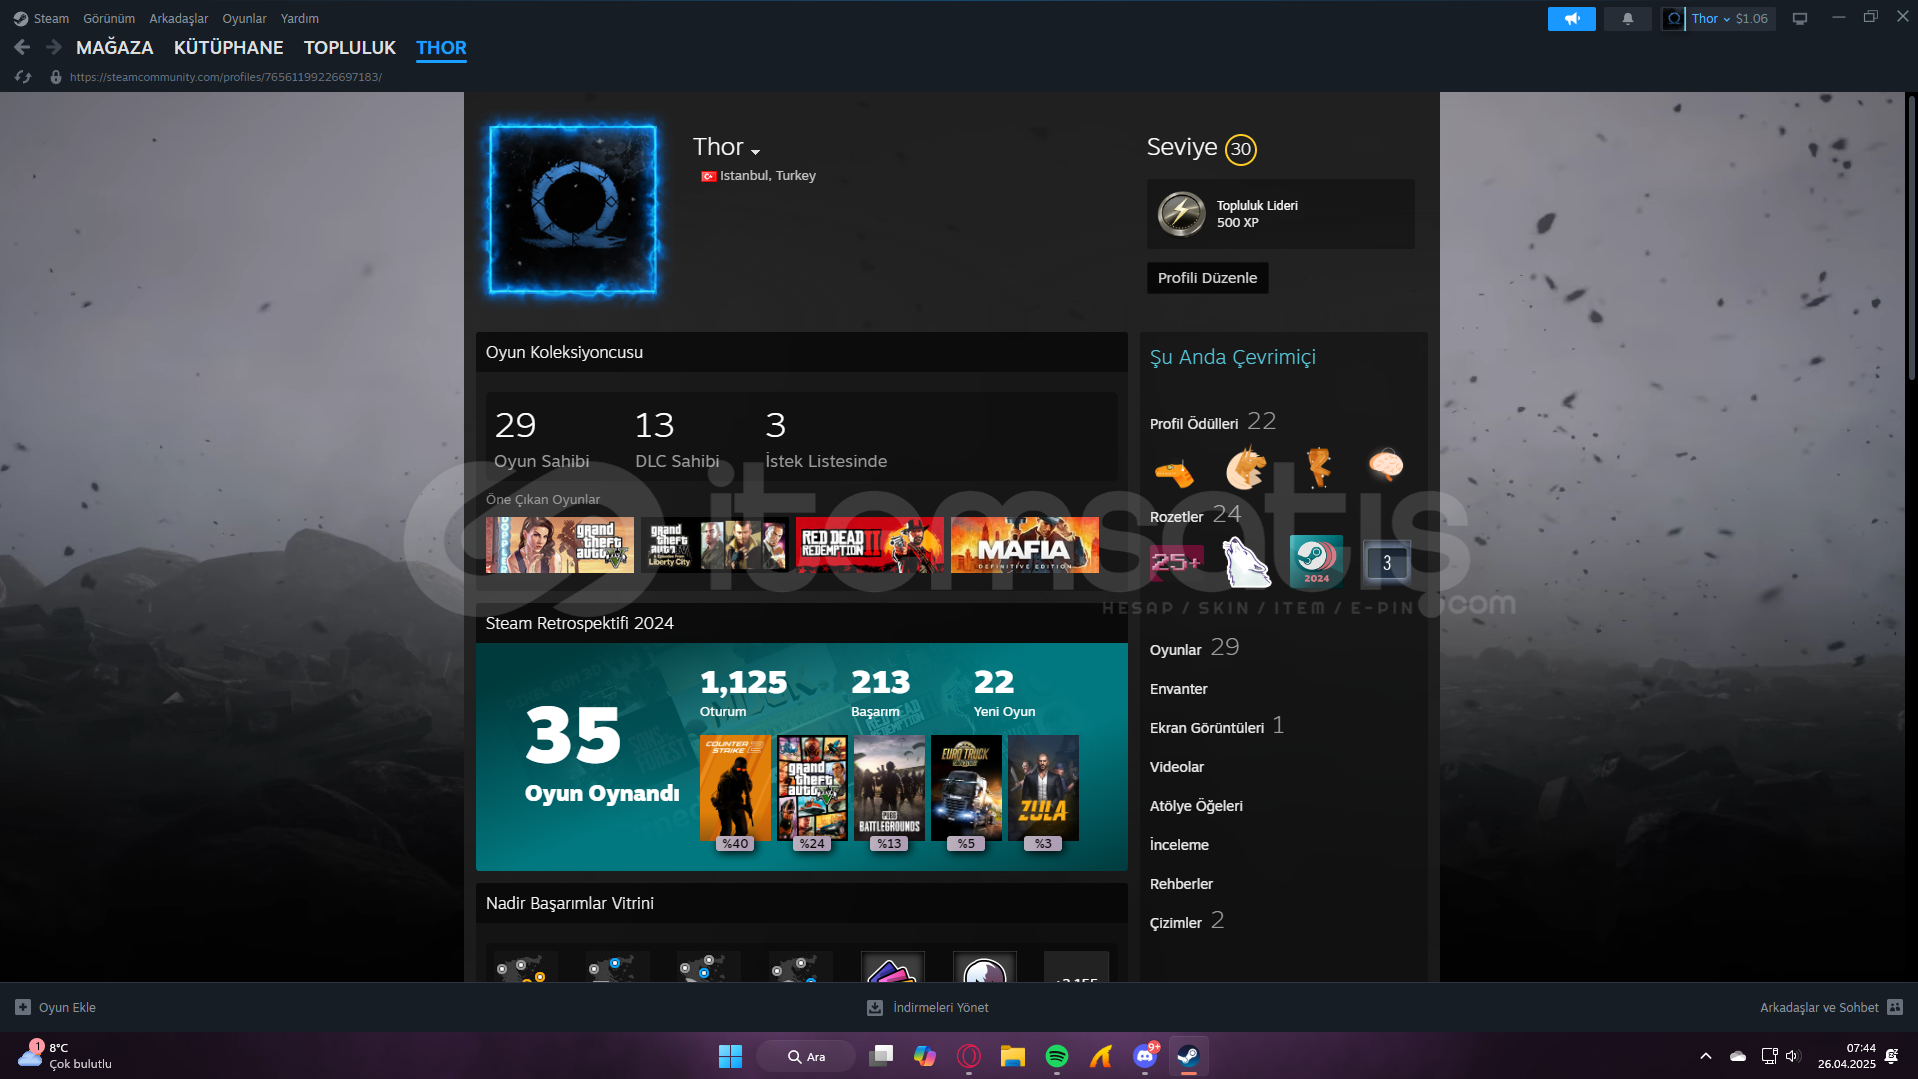Open the white wolf badge
The image size is (1918, 1079).
tap(1246, 562)
